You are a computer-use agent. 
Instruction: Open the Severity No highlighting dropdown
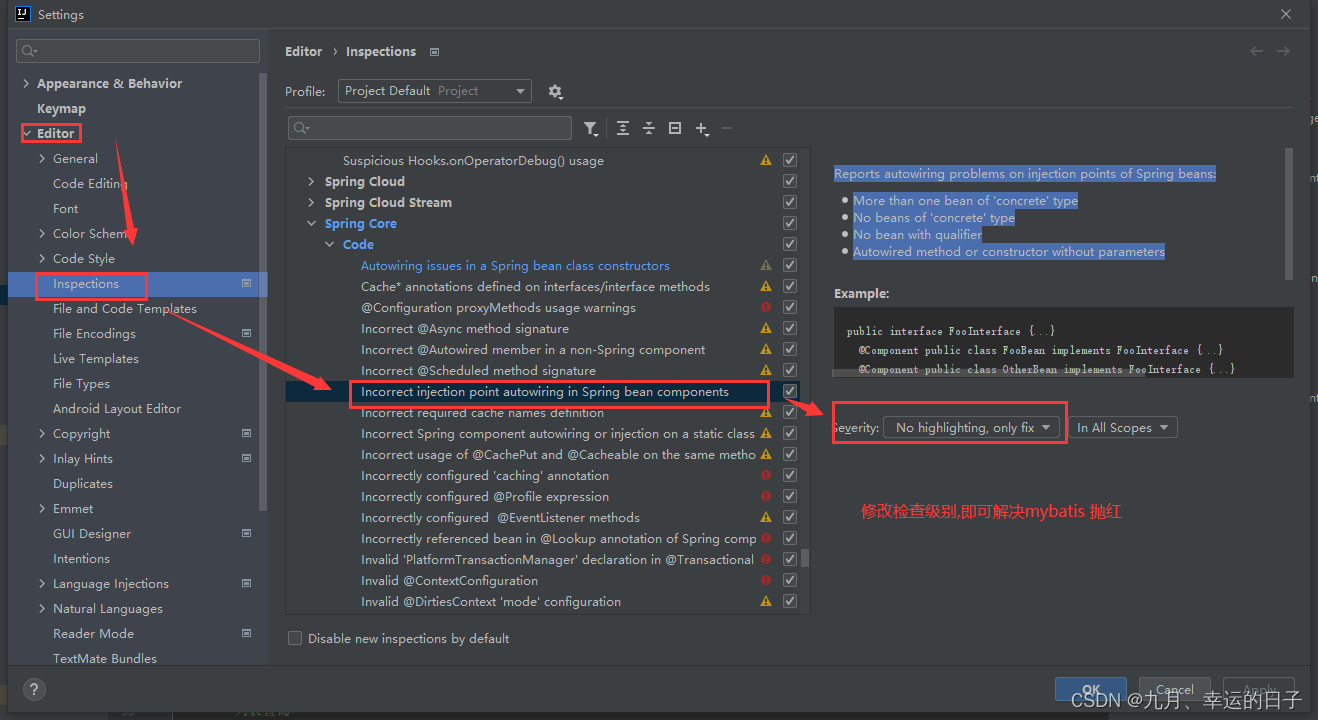click(972, 427)
